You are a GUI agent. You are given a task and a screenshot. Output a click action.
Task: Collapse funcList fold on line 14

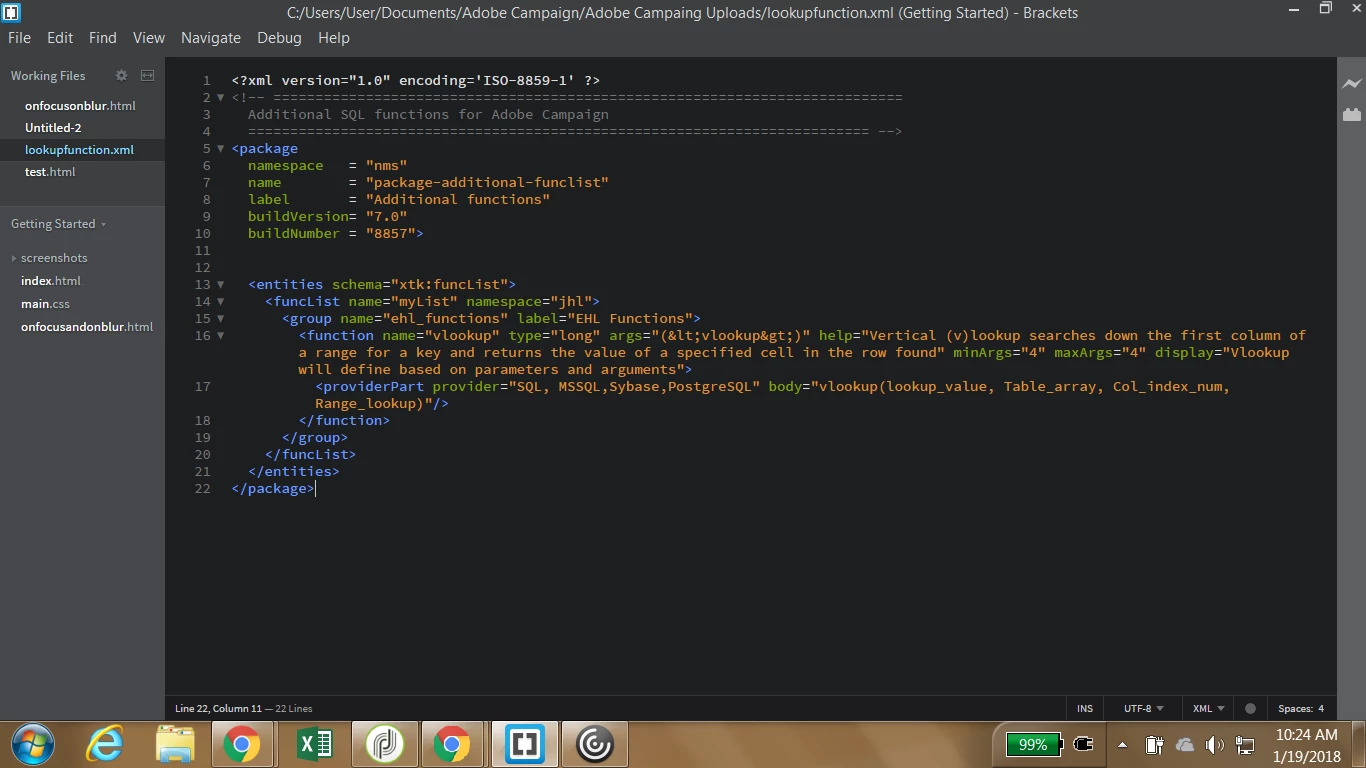tap(221, 302)
